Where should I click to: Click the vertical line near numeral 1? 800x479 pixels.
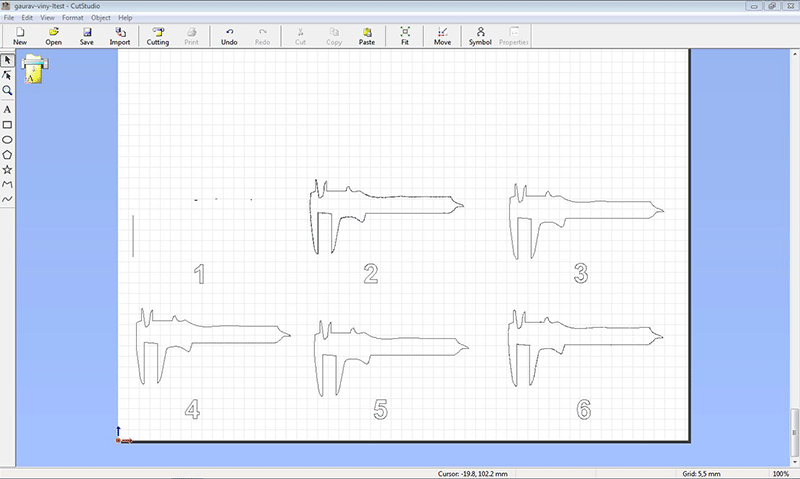click(133, 236)
